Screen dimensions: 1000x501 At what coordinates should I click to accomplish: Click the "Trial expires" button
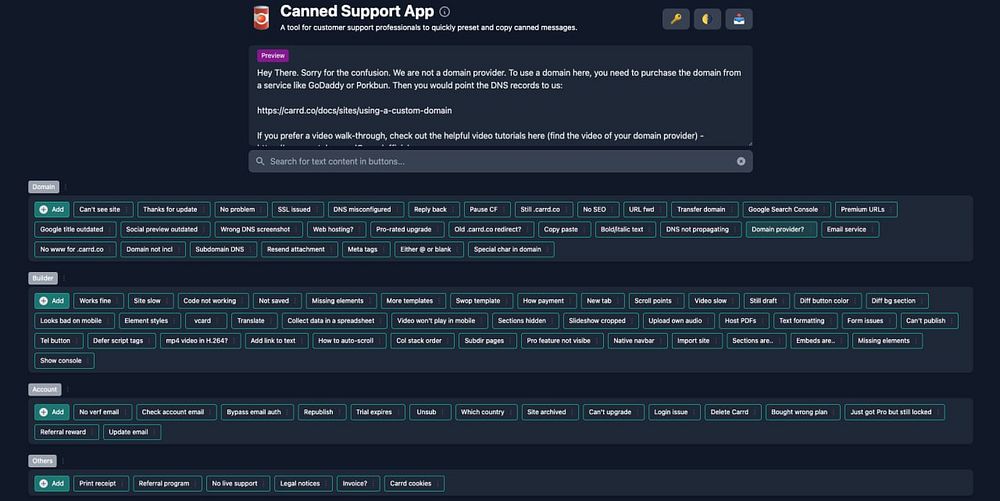coord(378,412)
